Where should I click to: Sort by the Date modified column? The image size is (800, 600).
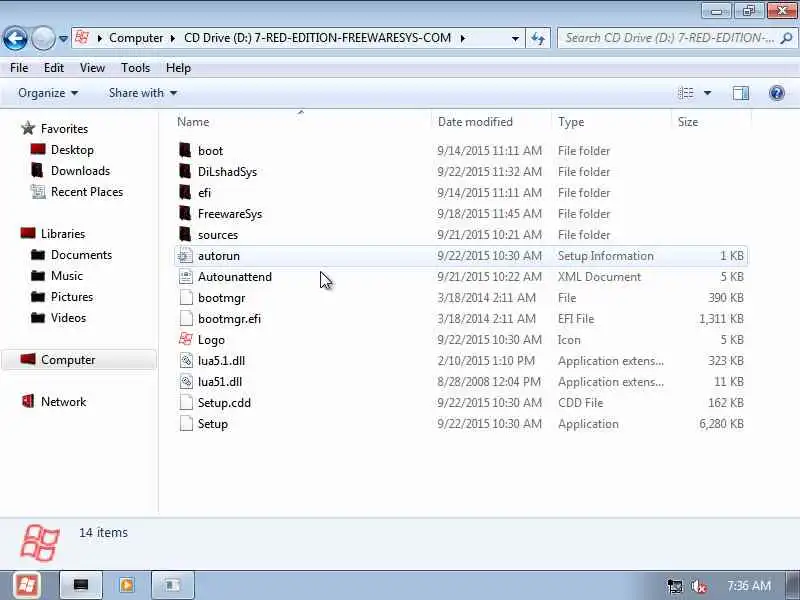tap(475, 122)
